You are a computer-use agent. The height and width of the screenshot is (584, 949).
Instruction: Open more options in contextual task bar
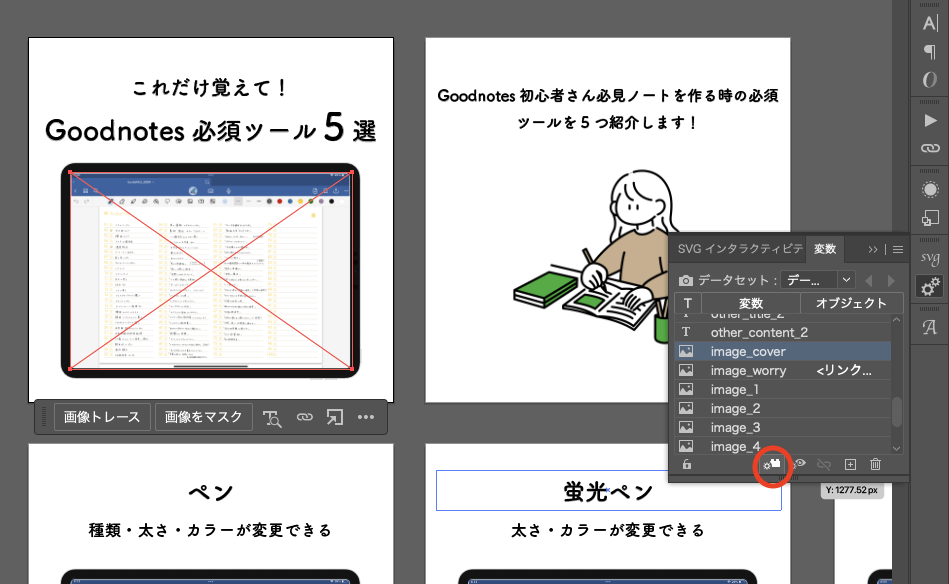(366, 417)
